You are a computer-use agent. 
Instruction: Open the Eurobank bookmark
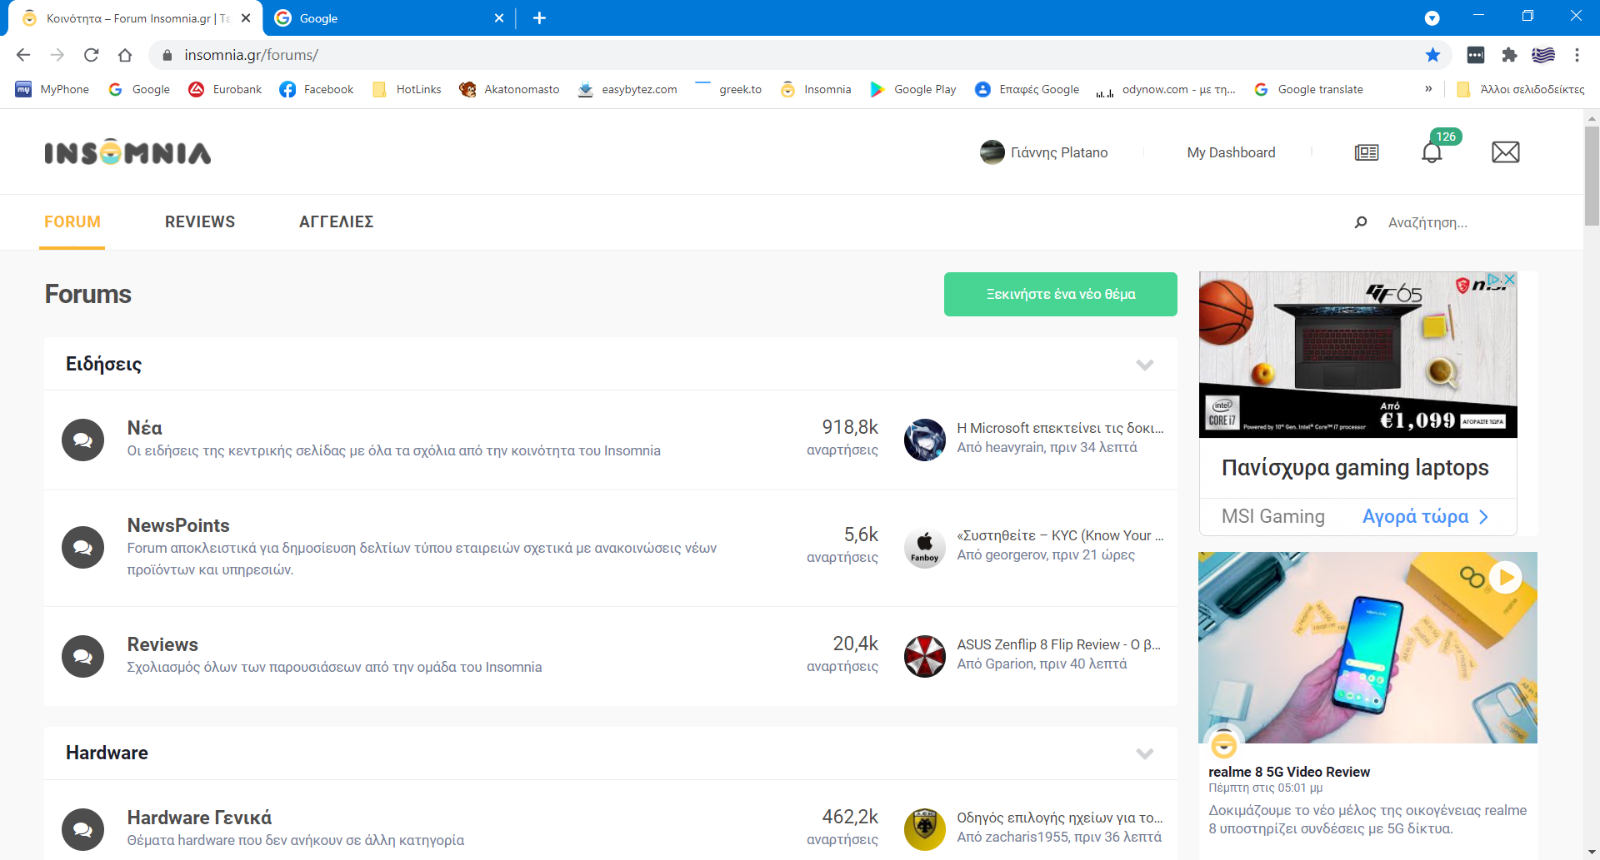pos(225,89)
